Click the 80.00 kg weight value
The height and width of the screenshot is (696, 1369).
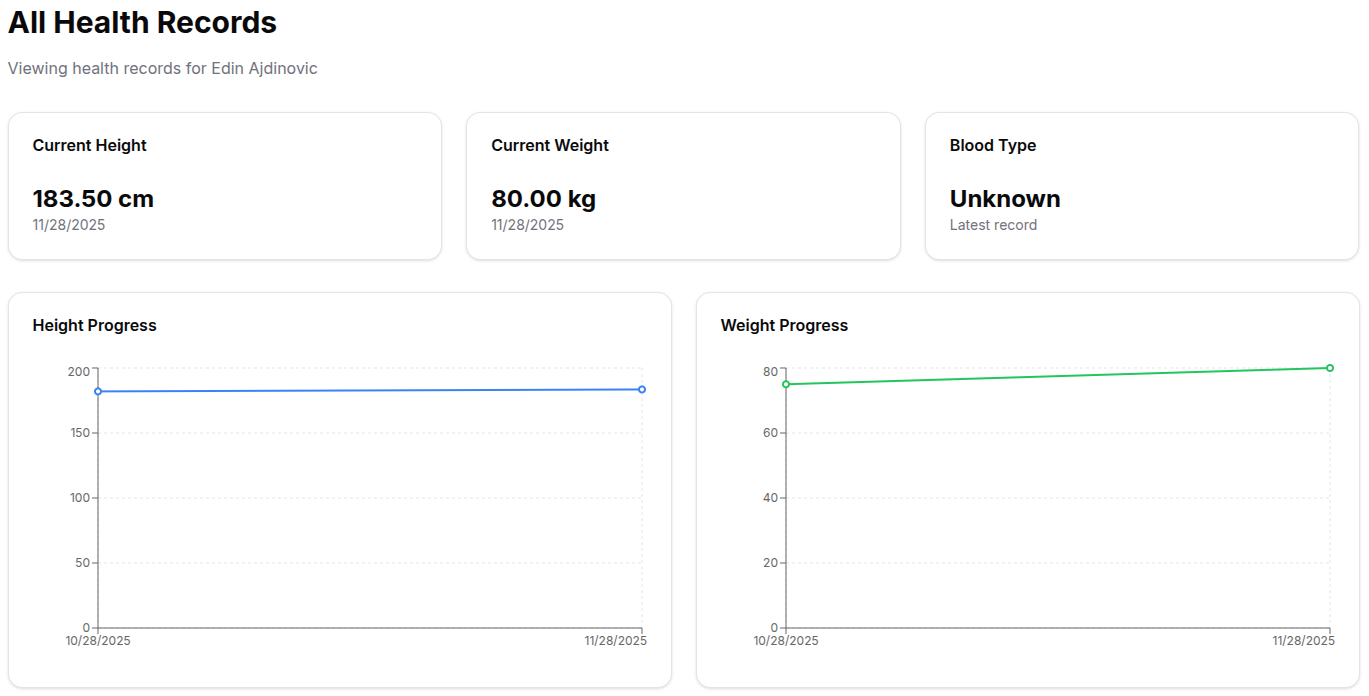(x=543, y=199)
